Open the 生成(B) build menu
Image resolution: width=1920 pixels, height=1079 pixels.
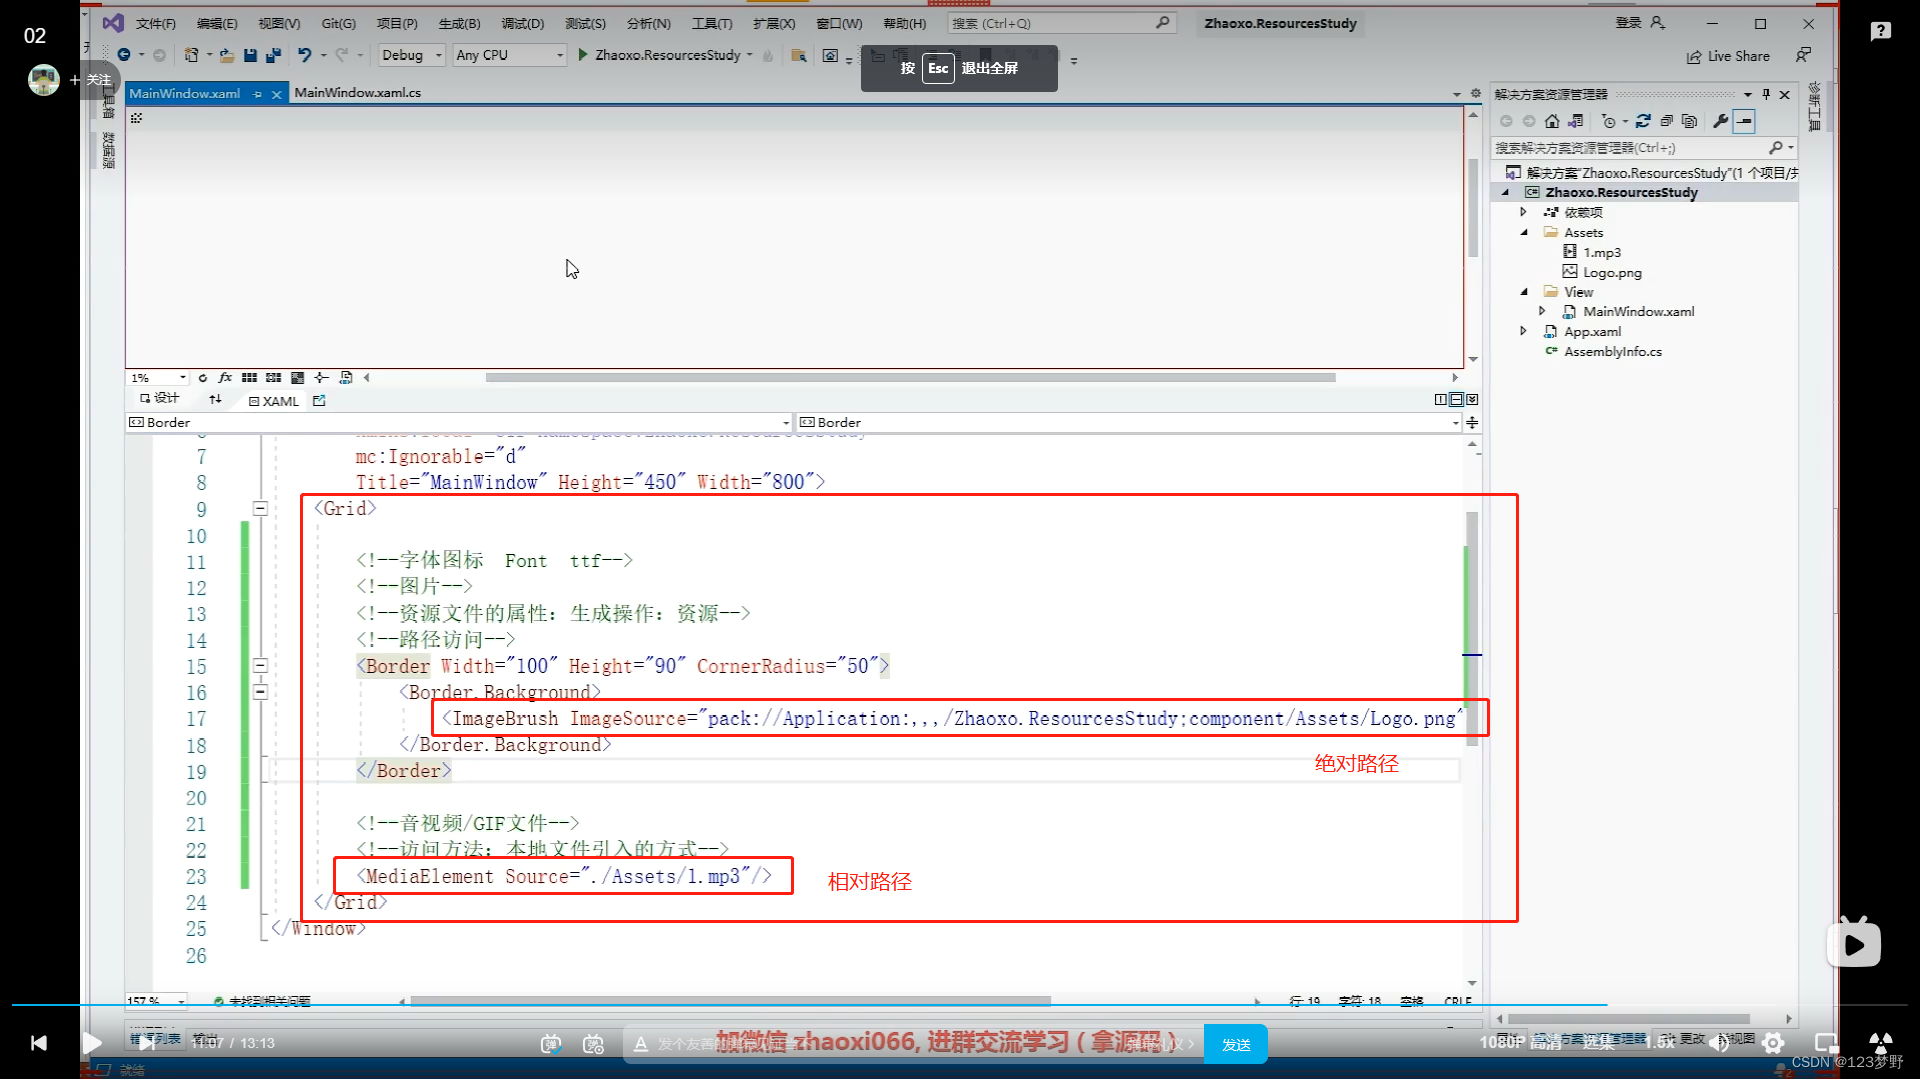[460, 23]
